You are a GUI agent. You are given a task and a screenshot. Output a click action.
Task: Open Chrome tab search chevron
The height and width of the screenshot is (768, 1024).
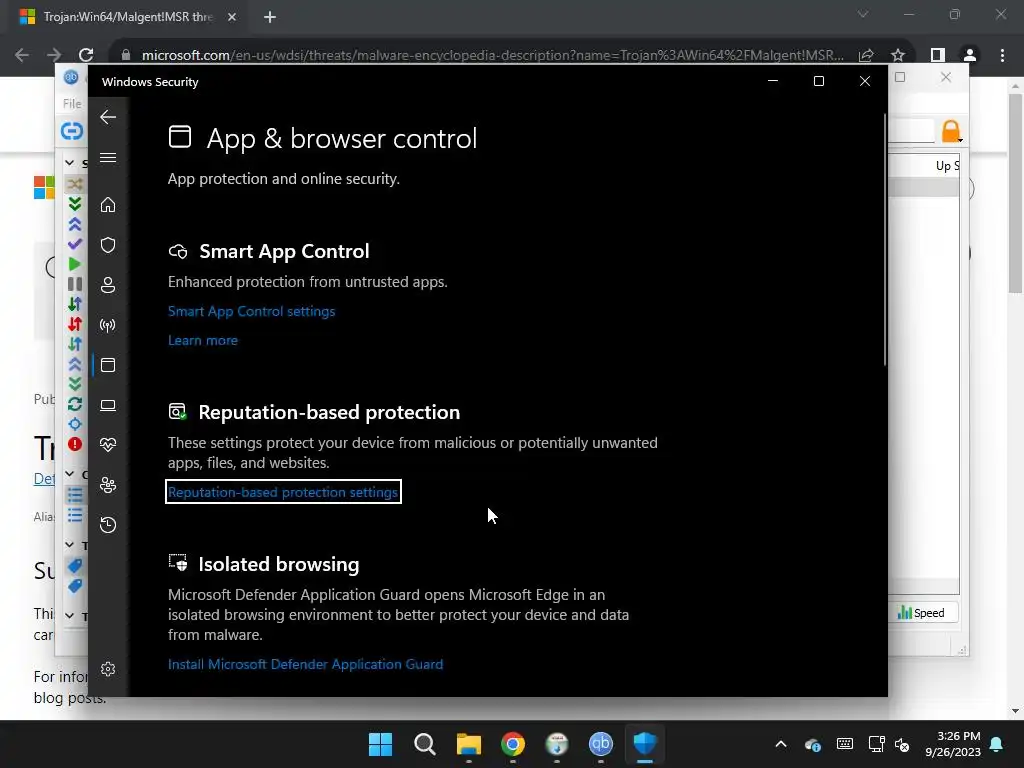(863, 14)
